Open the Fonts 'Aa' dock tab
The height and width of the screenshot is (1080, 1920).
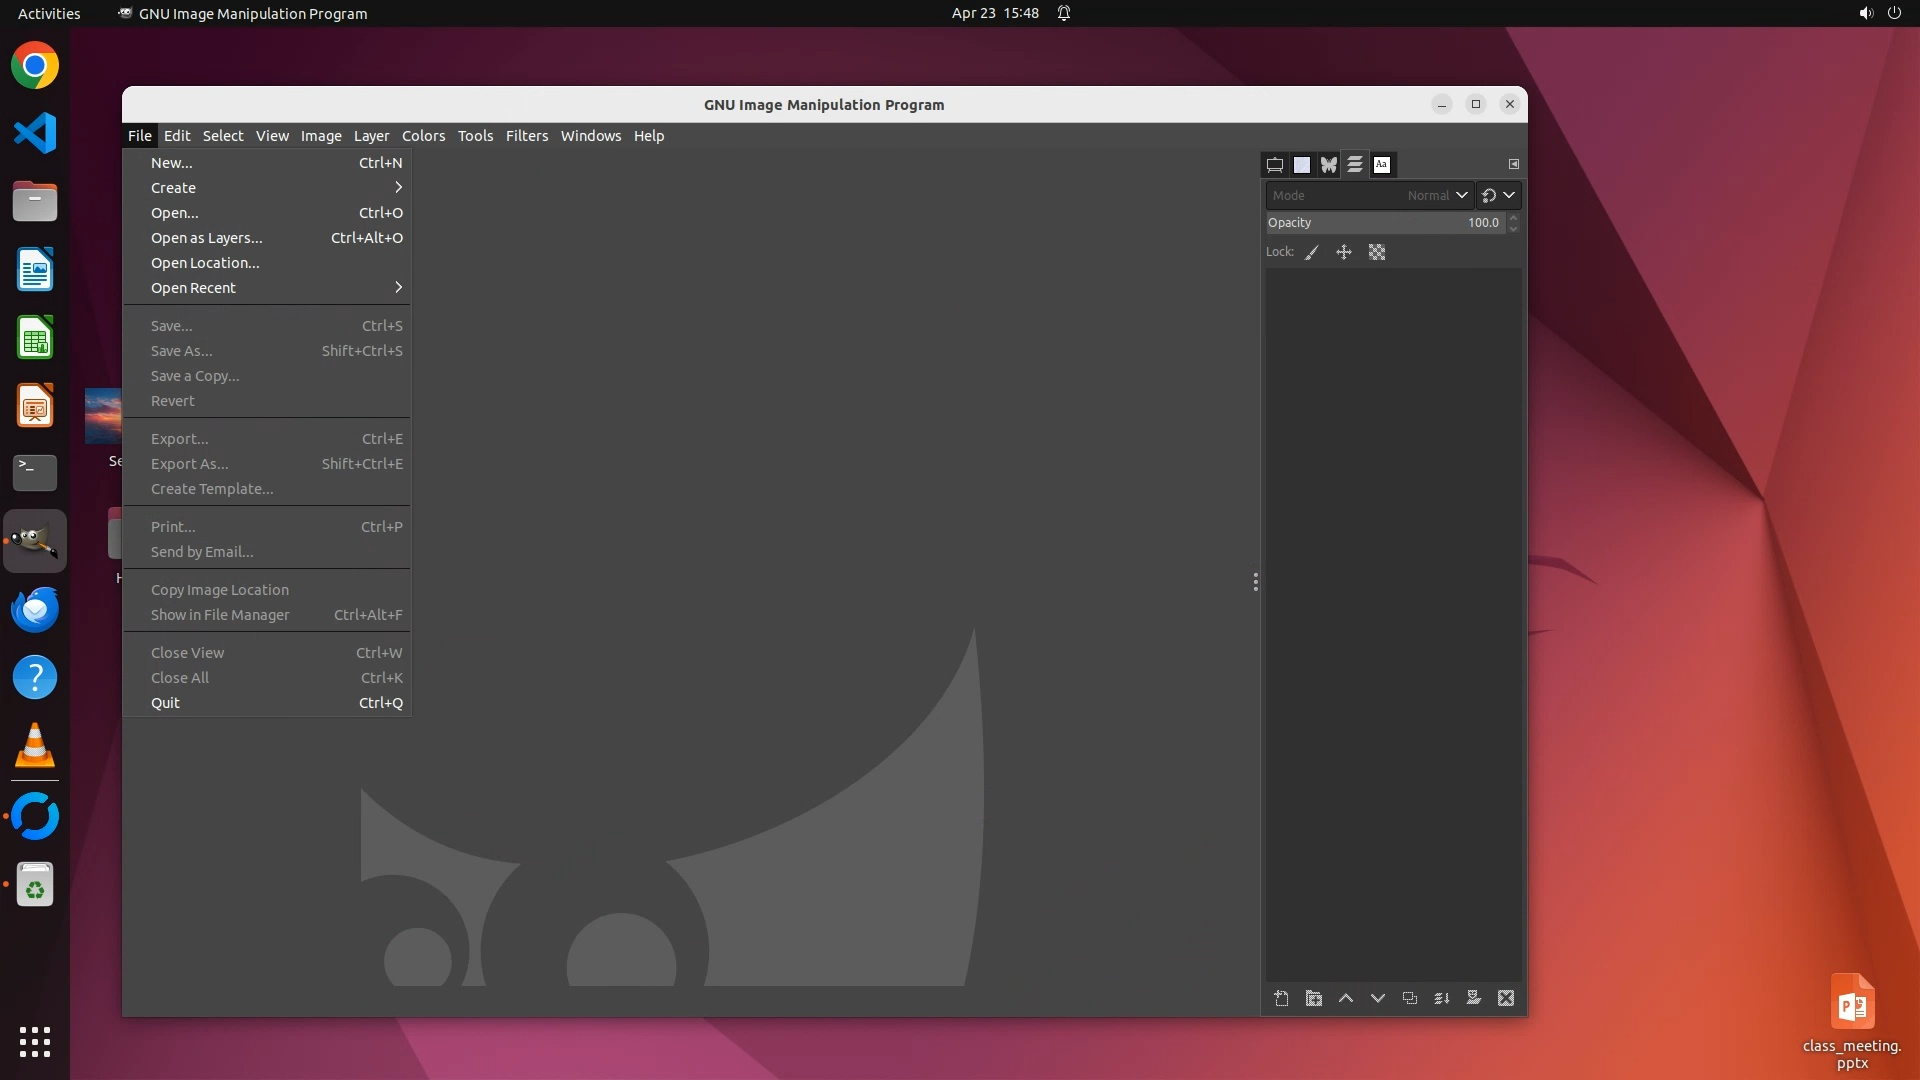coord(1382,165)
